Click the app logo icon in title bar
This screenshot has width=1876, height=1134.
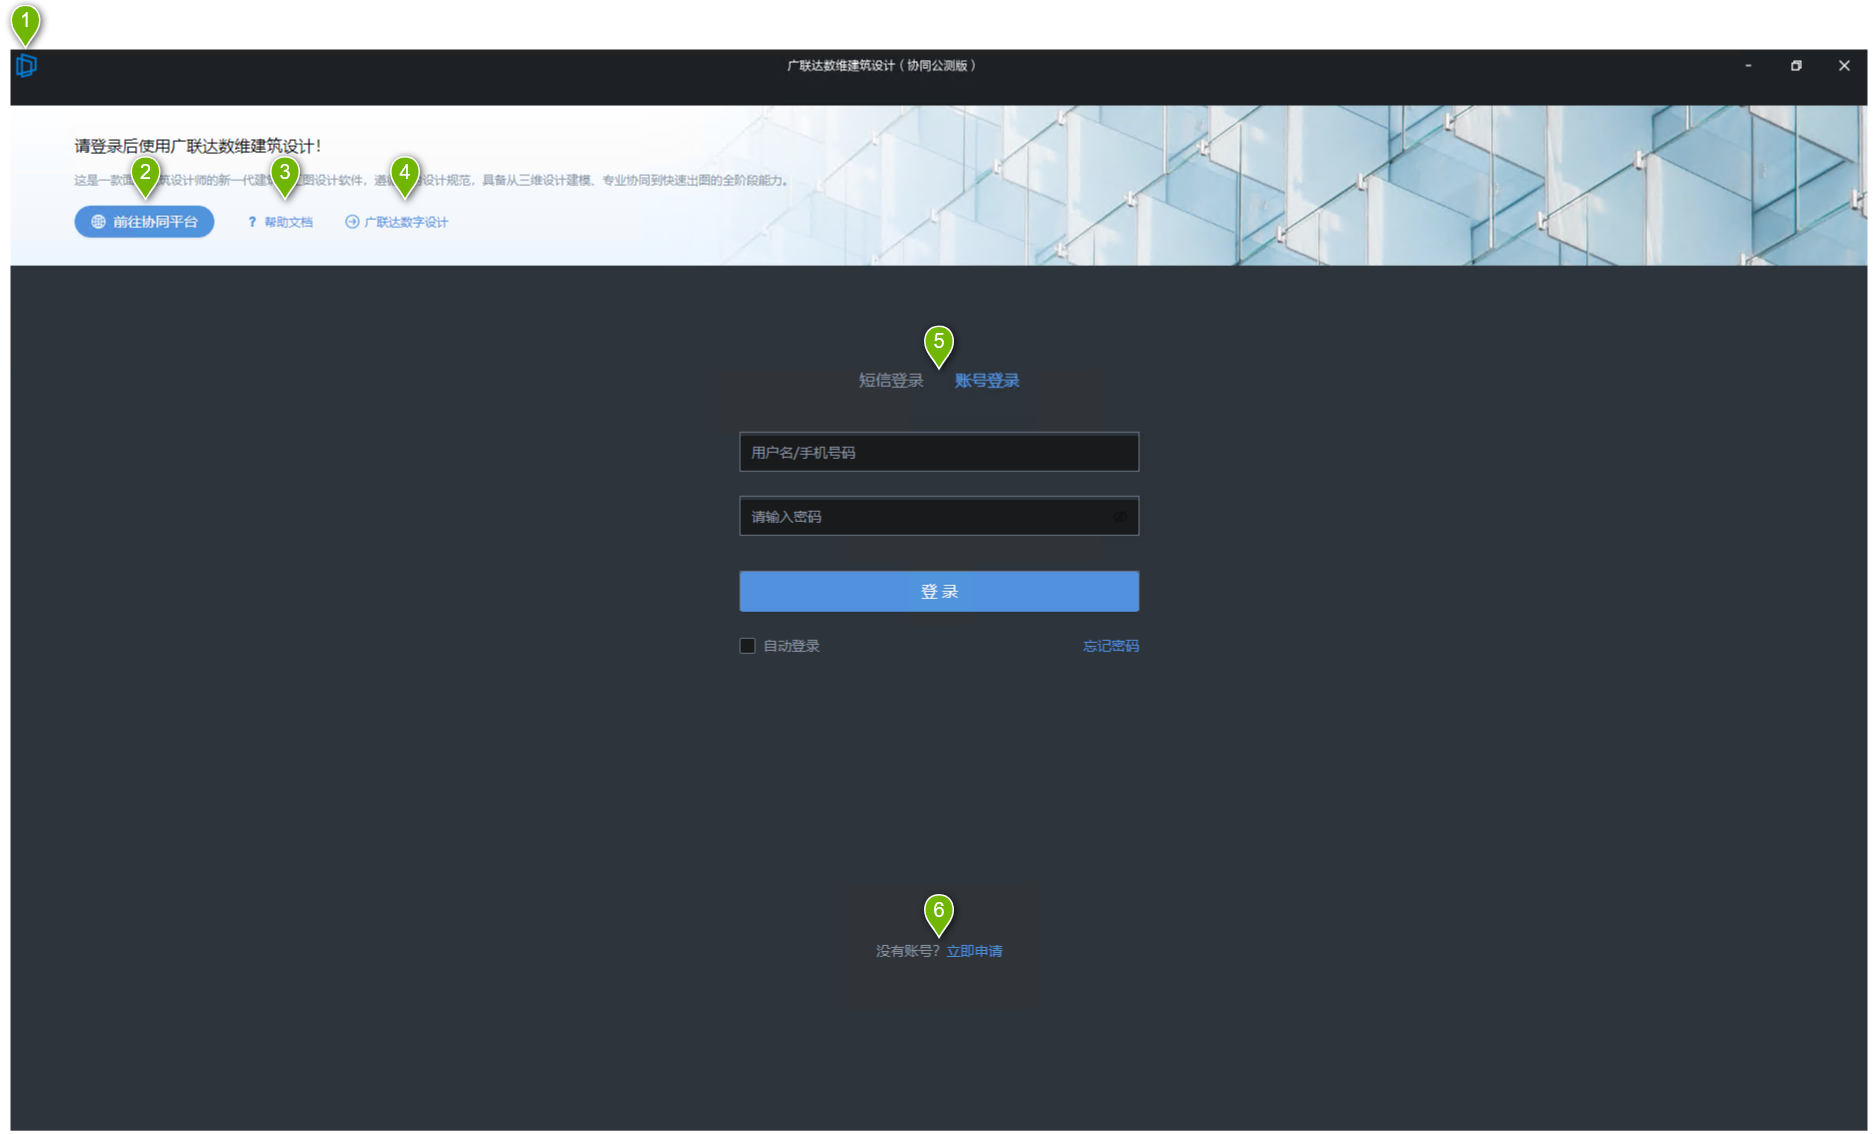pyautogui.click(x=26, y=66)
